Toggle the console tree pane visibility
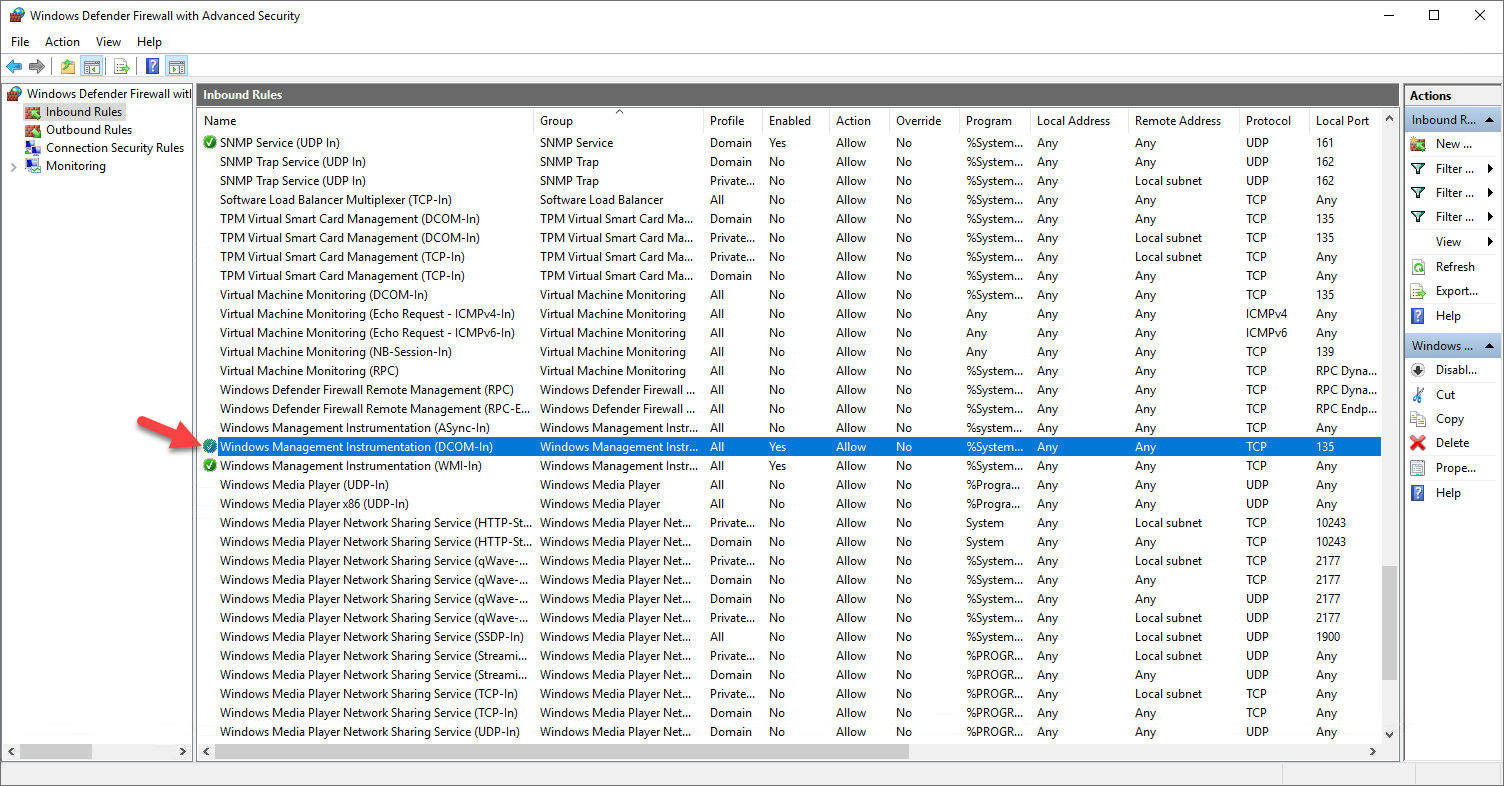The height and width of the screenshot is (786, 1504). click(x=91, y=66)
